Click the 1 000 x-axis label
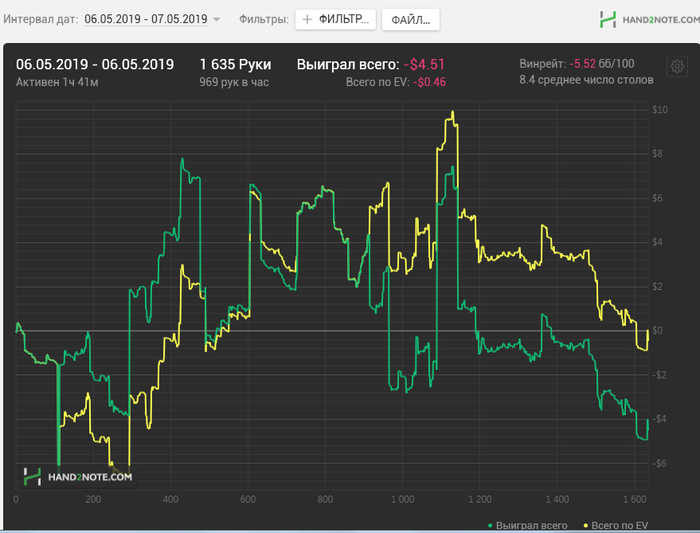The height and width of the screenshot is (533, 700). click(402, 499)
